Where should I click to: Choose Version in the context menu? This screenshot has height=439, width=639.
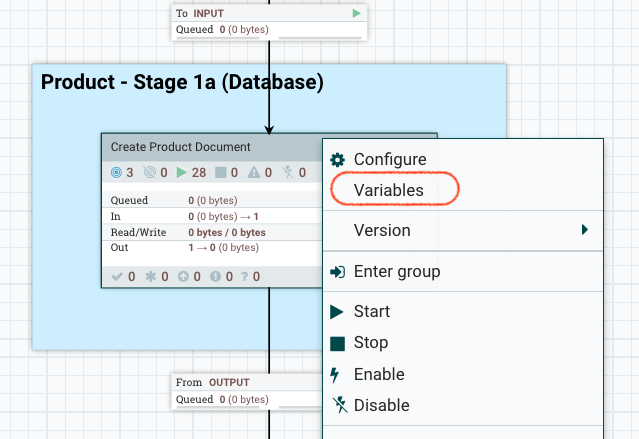point(382,230)
